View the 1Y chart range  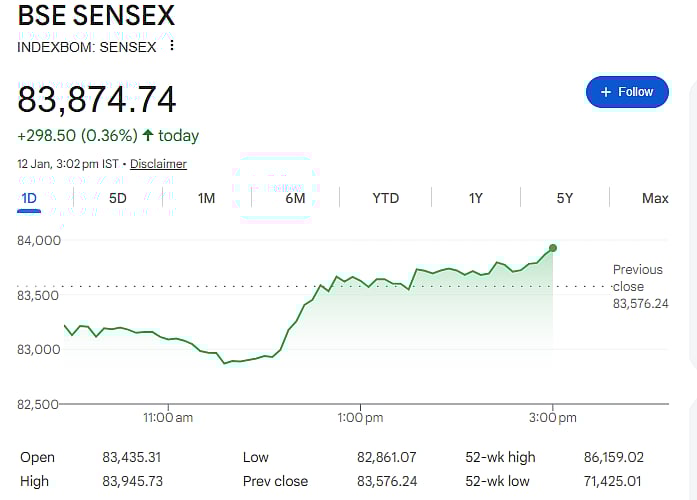pyautogui.click(x=476, y=198)
